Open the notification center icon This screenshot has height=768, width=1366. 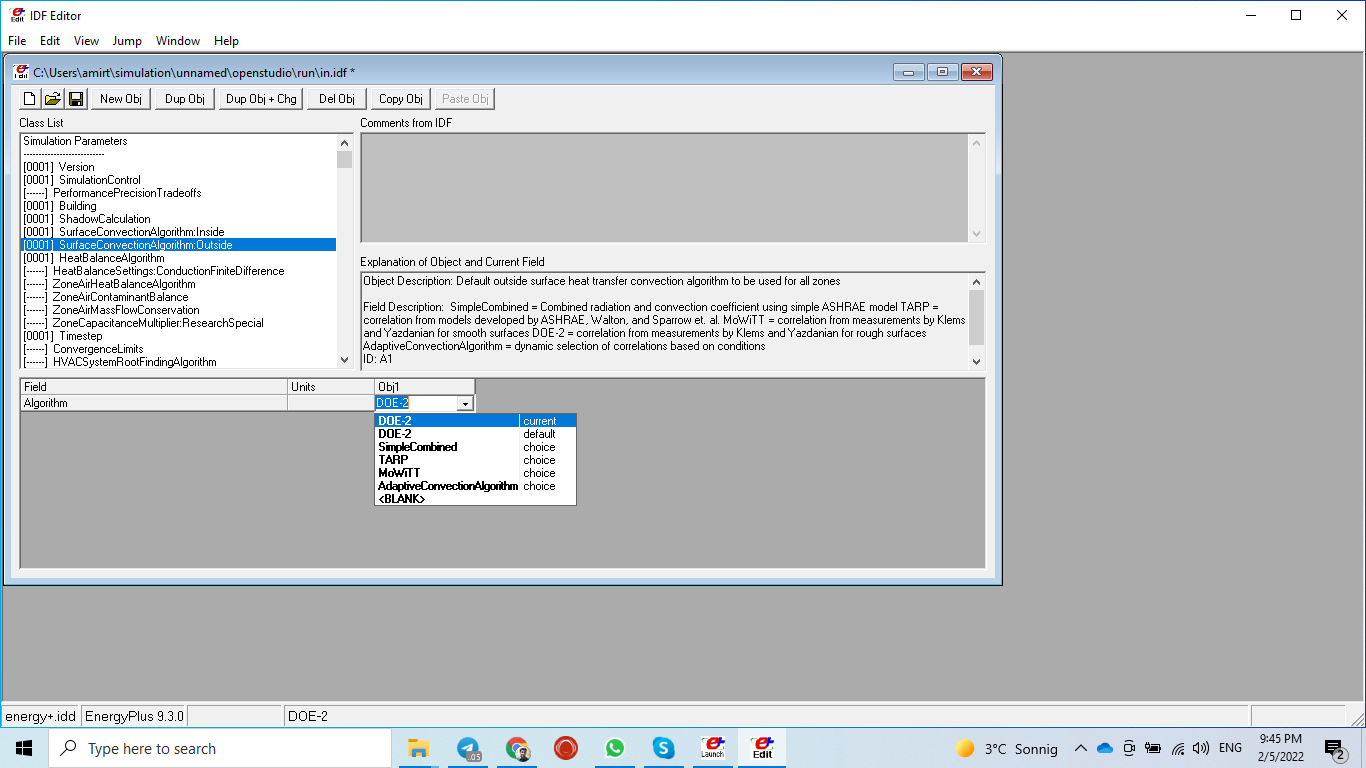(x=1334, y=748)
